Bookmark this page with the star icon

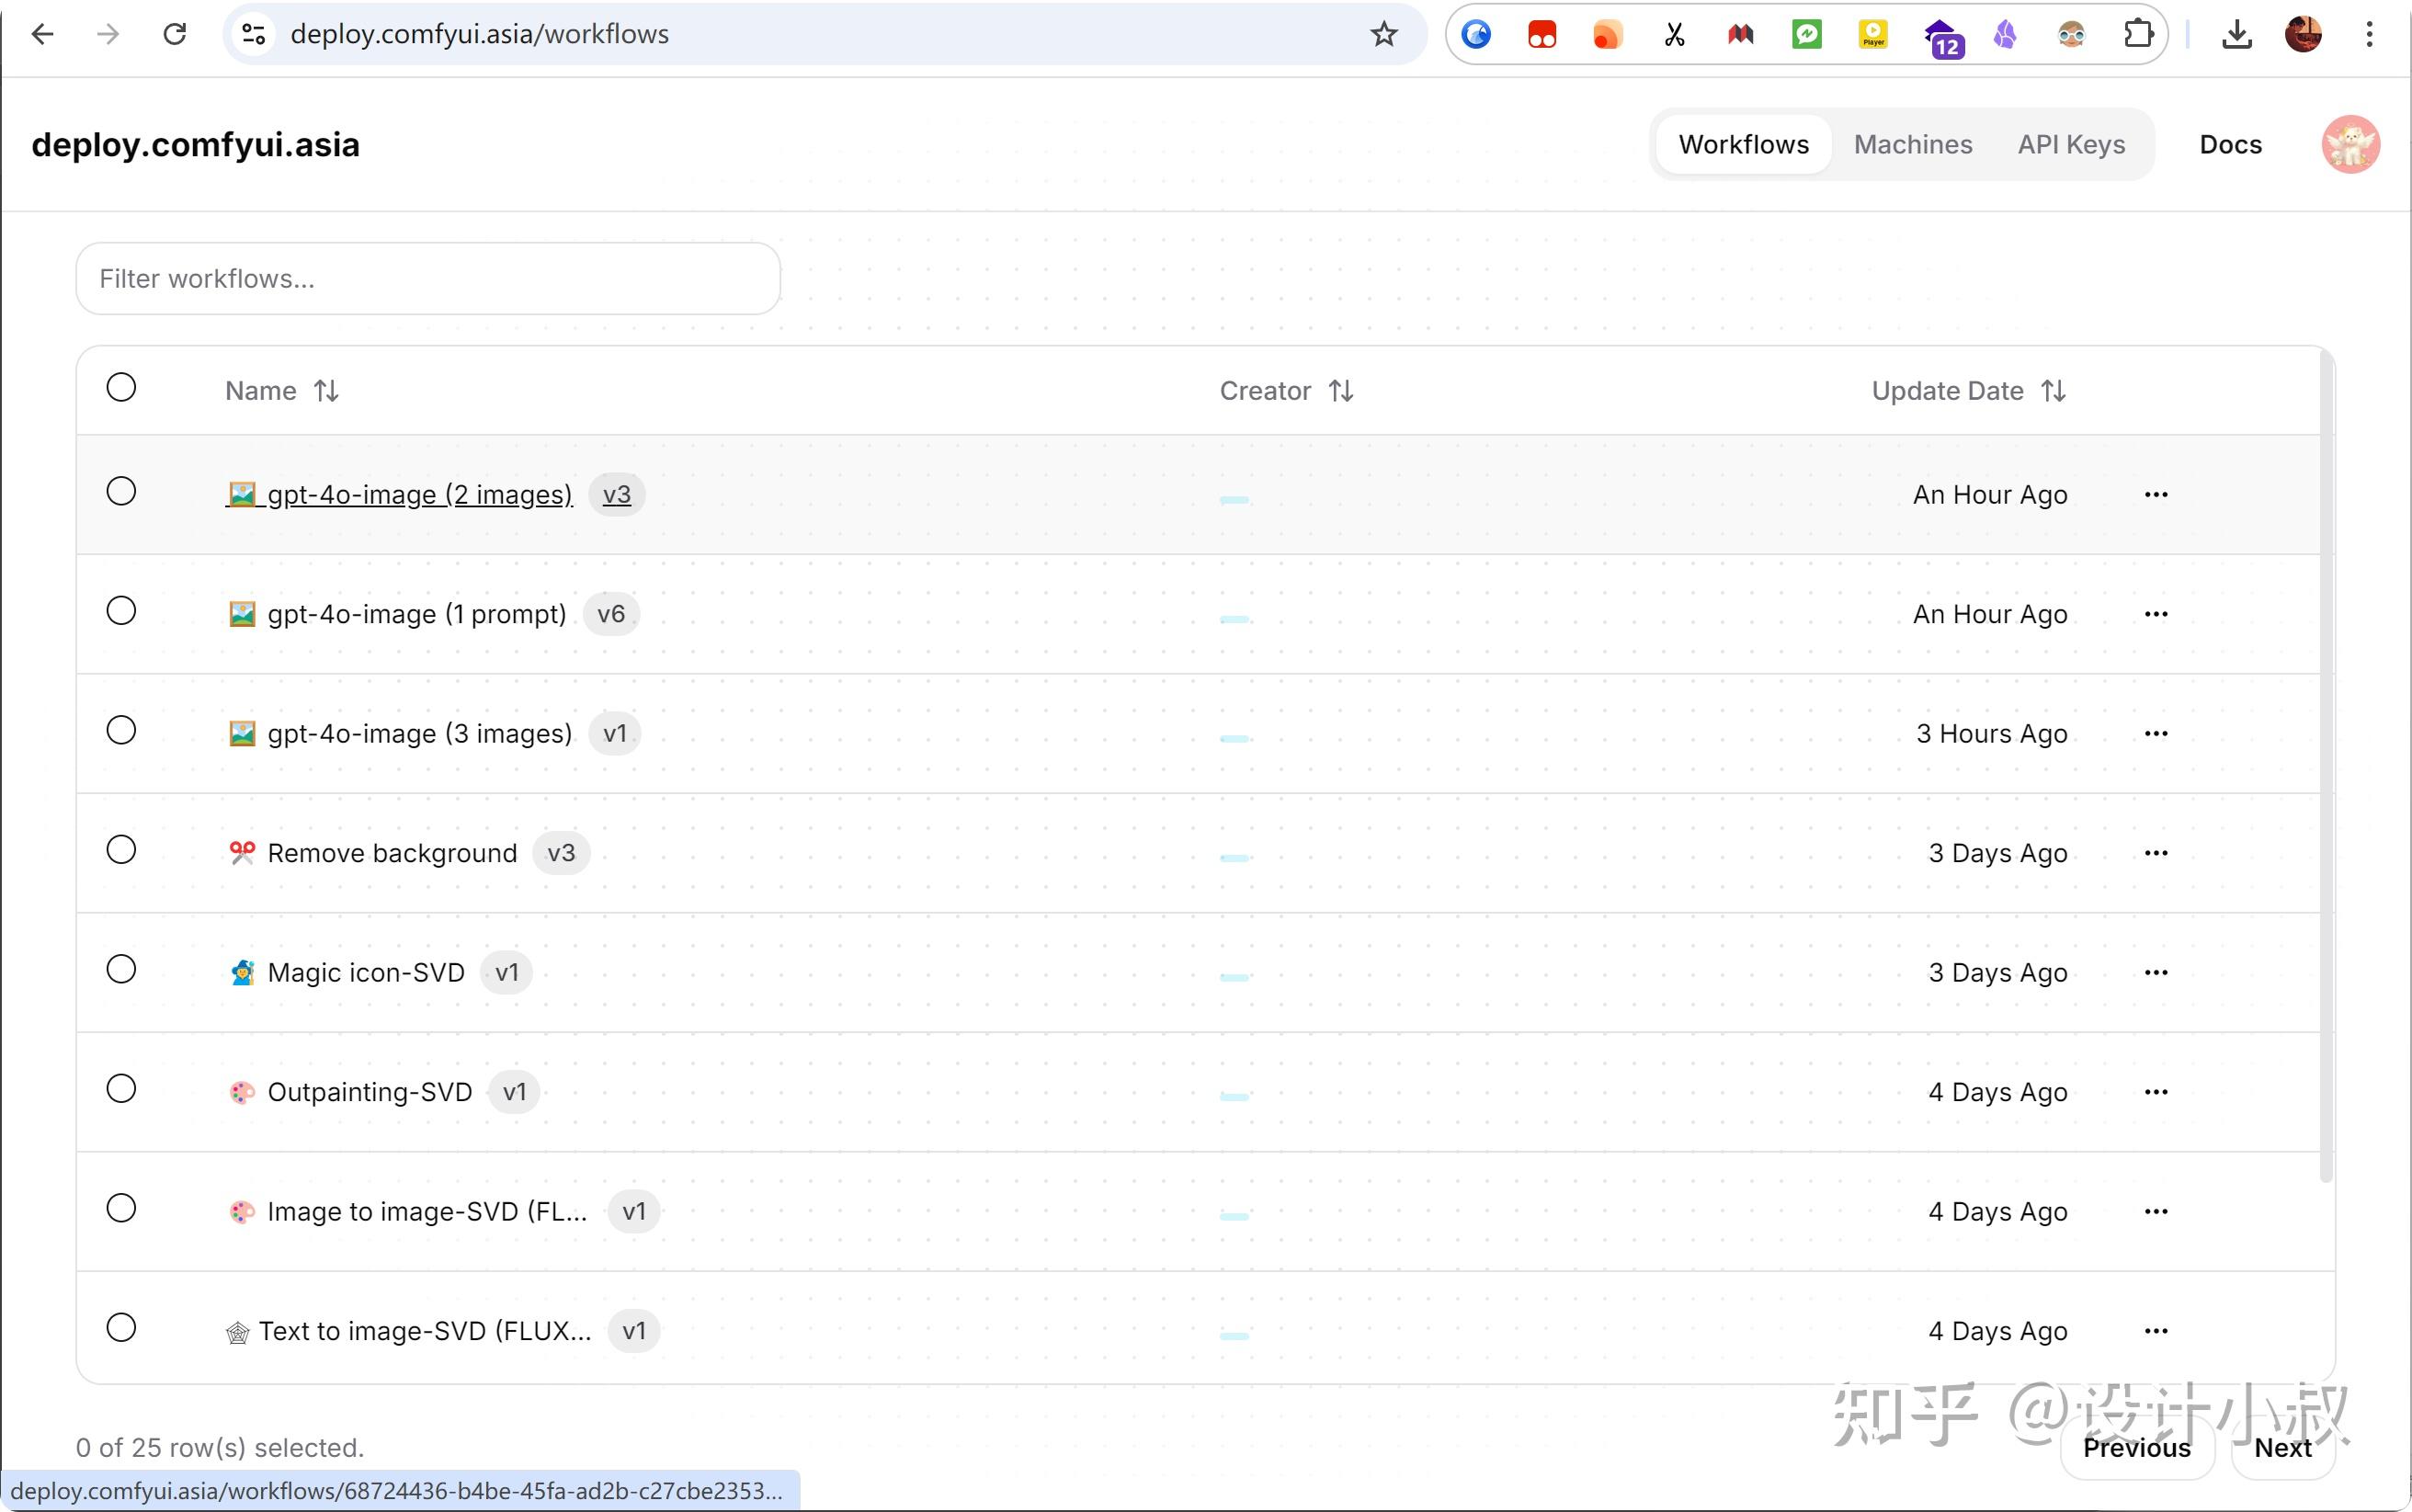click(x=1383, y=35)
